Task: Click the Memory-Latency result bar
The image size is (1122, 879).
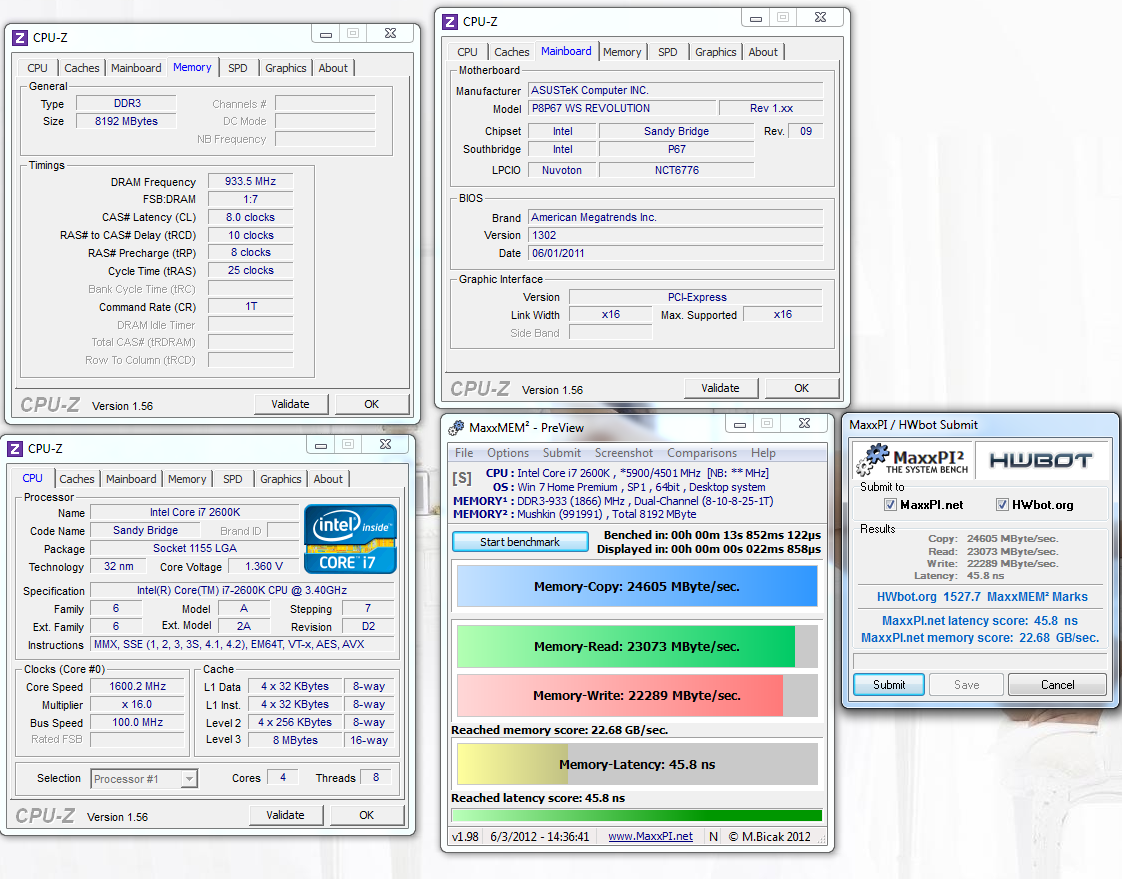Action: tap(637, 764)
